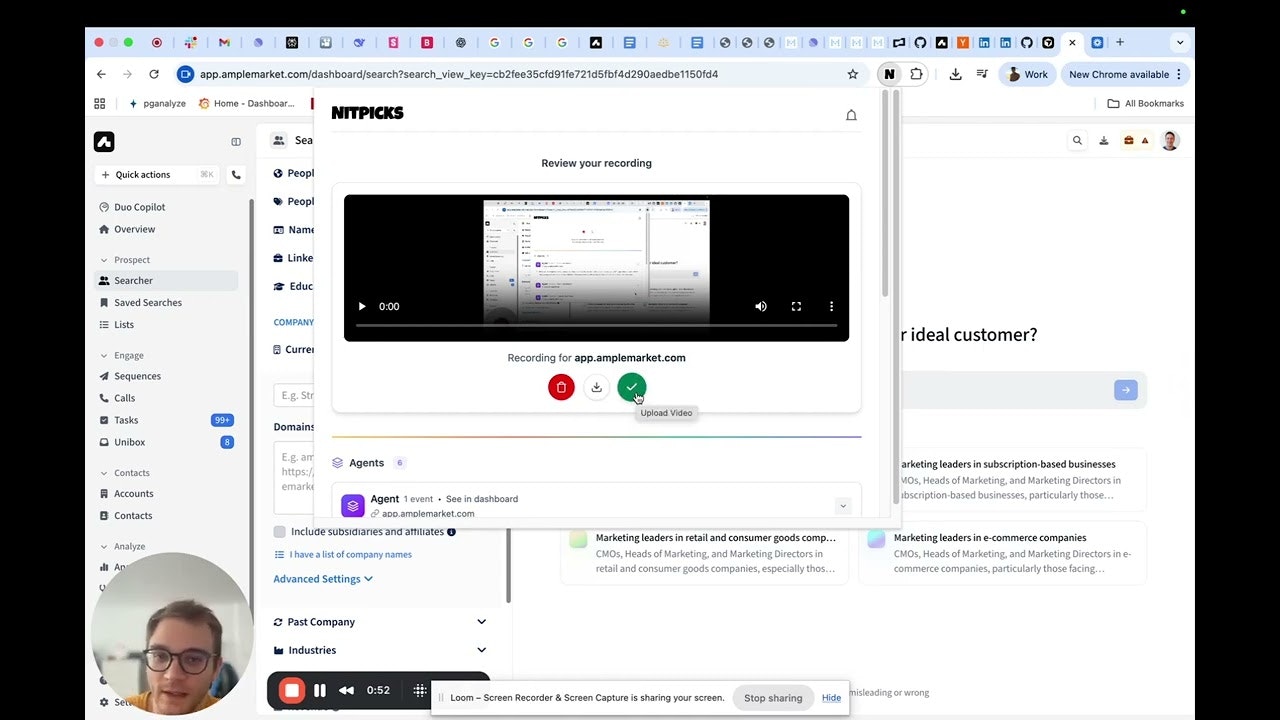Expand the Industries filter
This screenshot has height=720, width=1280.
tap(380, 650)
